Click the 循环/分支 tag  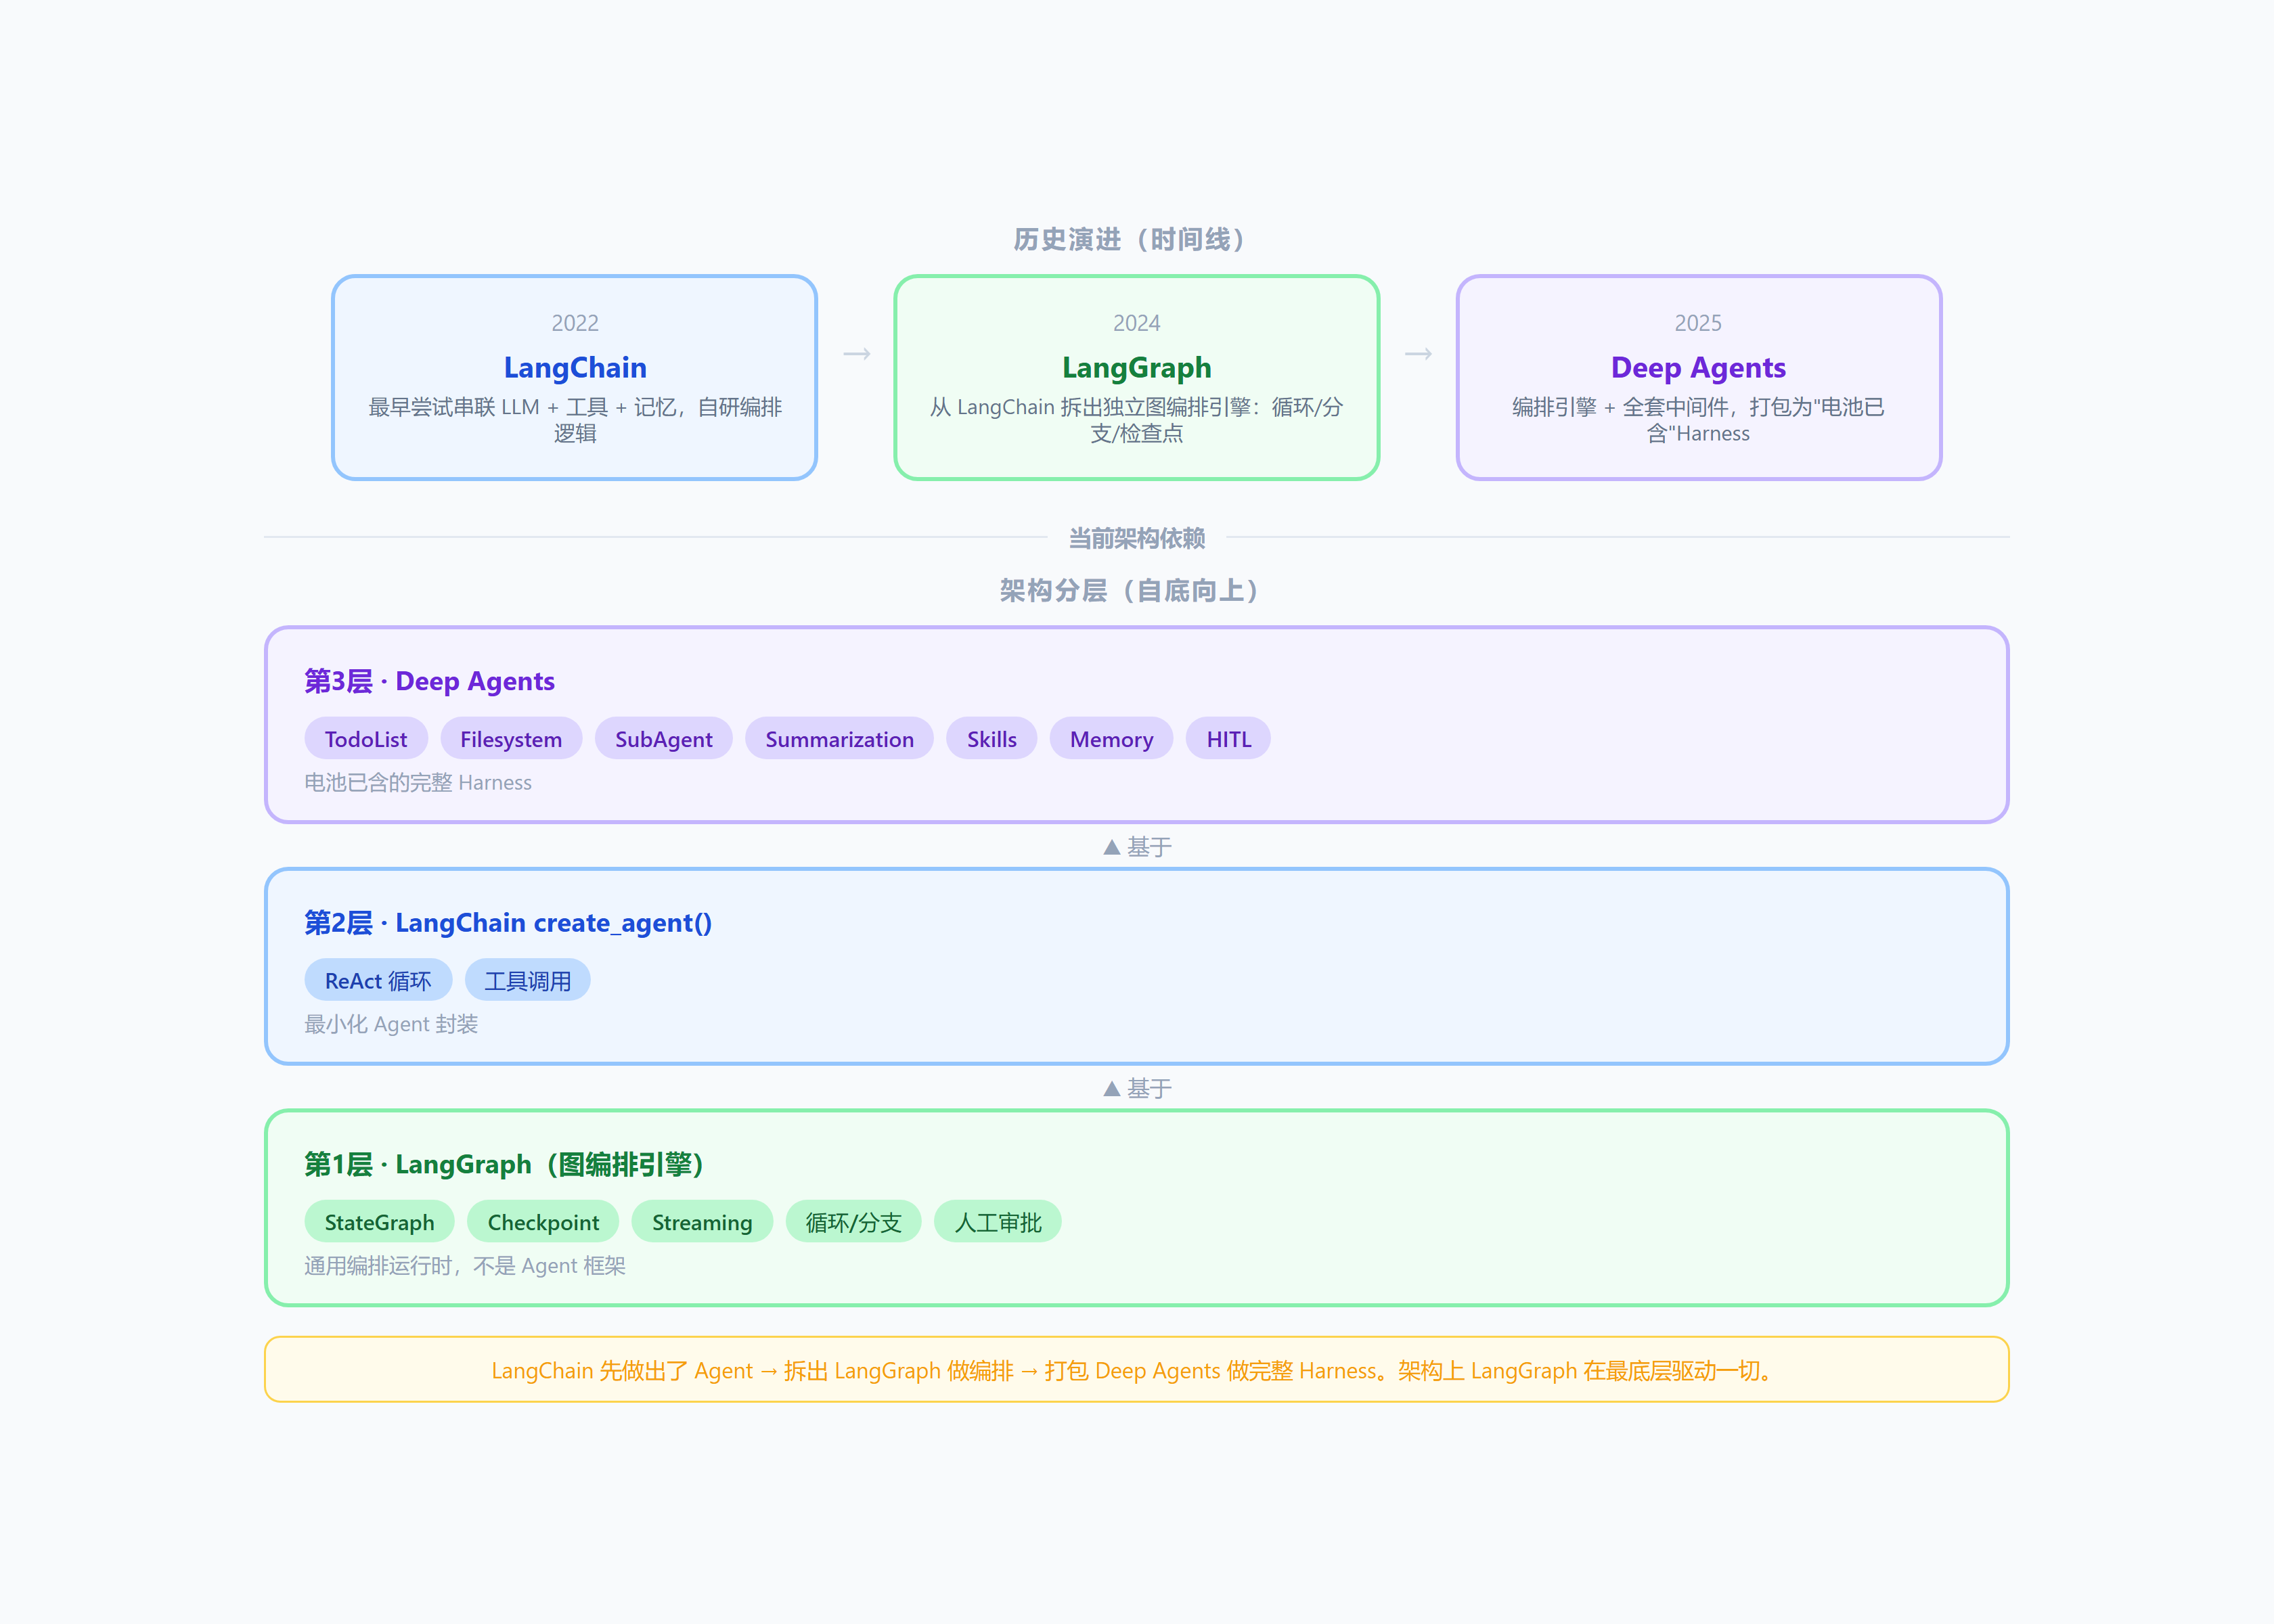tap(853, 1222)
